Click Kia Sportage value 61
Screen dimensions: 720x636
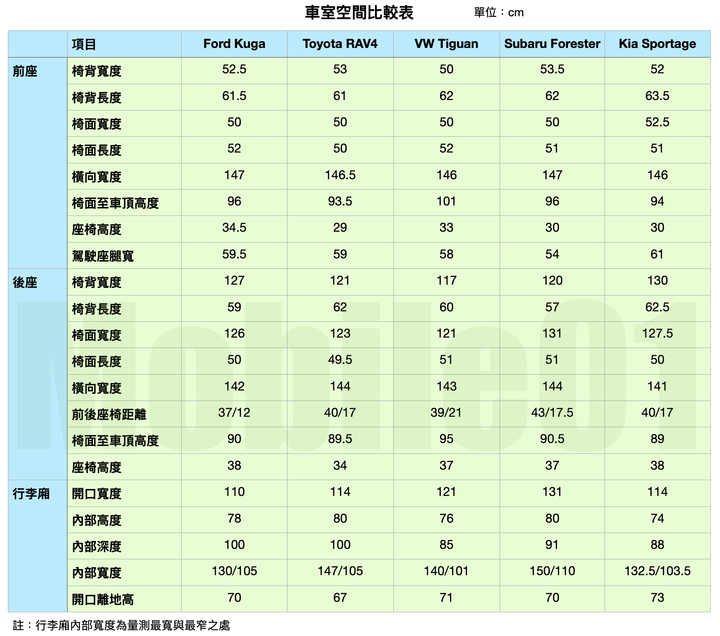tap(657, 254)
